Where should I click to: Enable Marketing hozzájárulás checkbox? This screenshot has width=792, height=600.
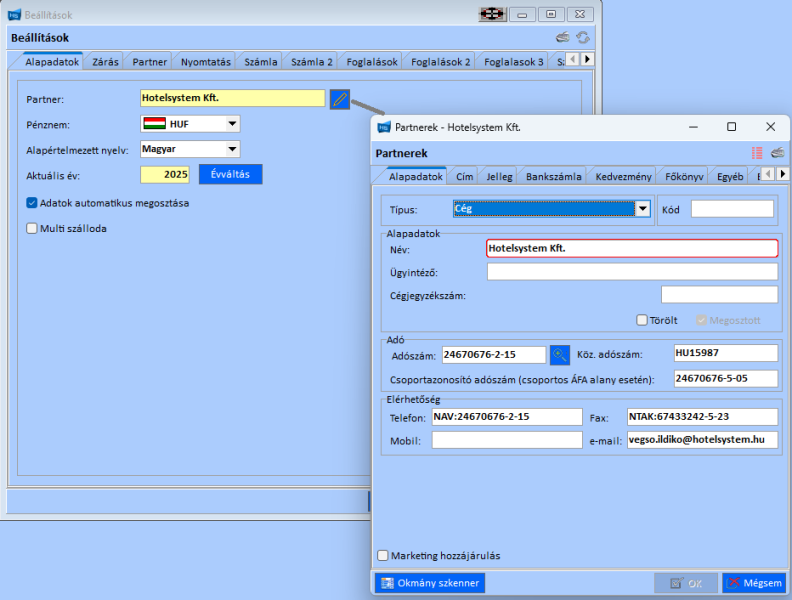[383, 556]
